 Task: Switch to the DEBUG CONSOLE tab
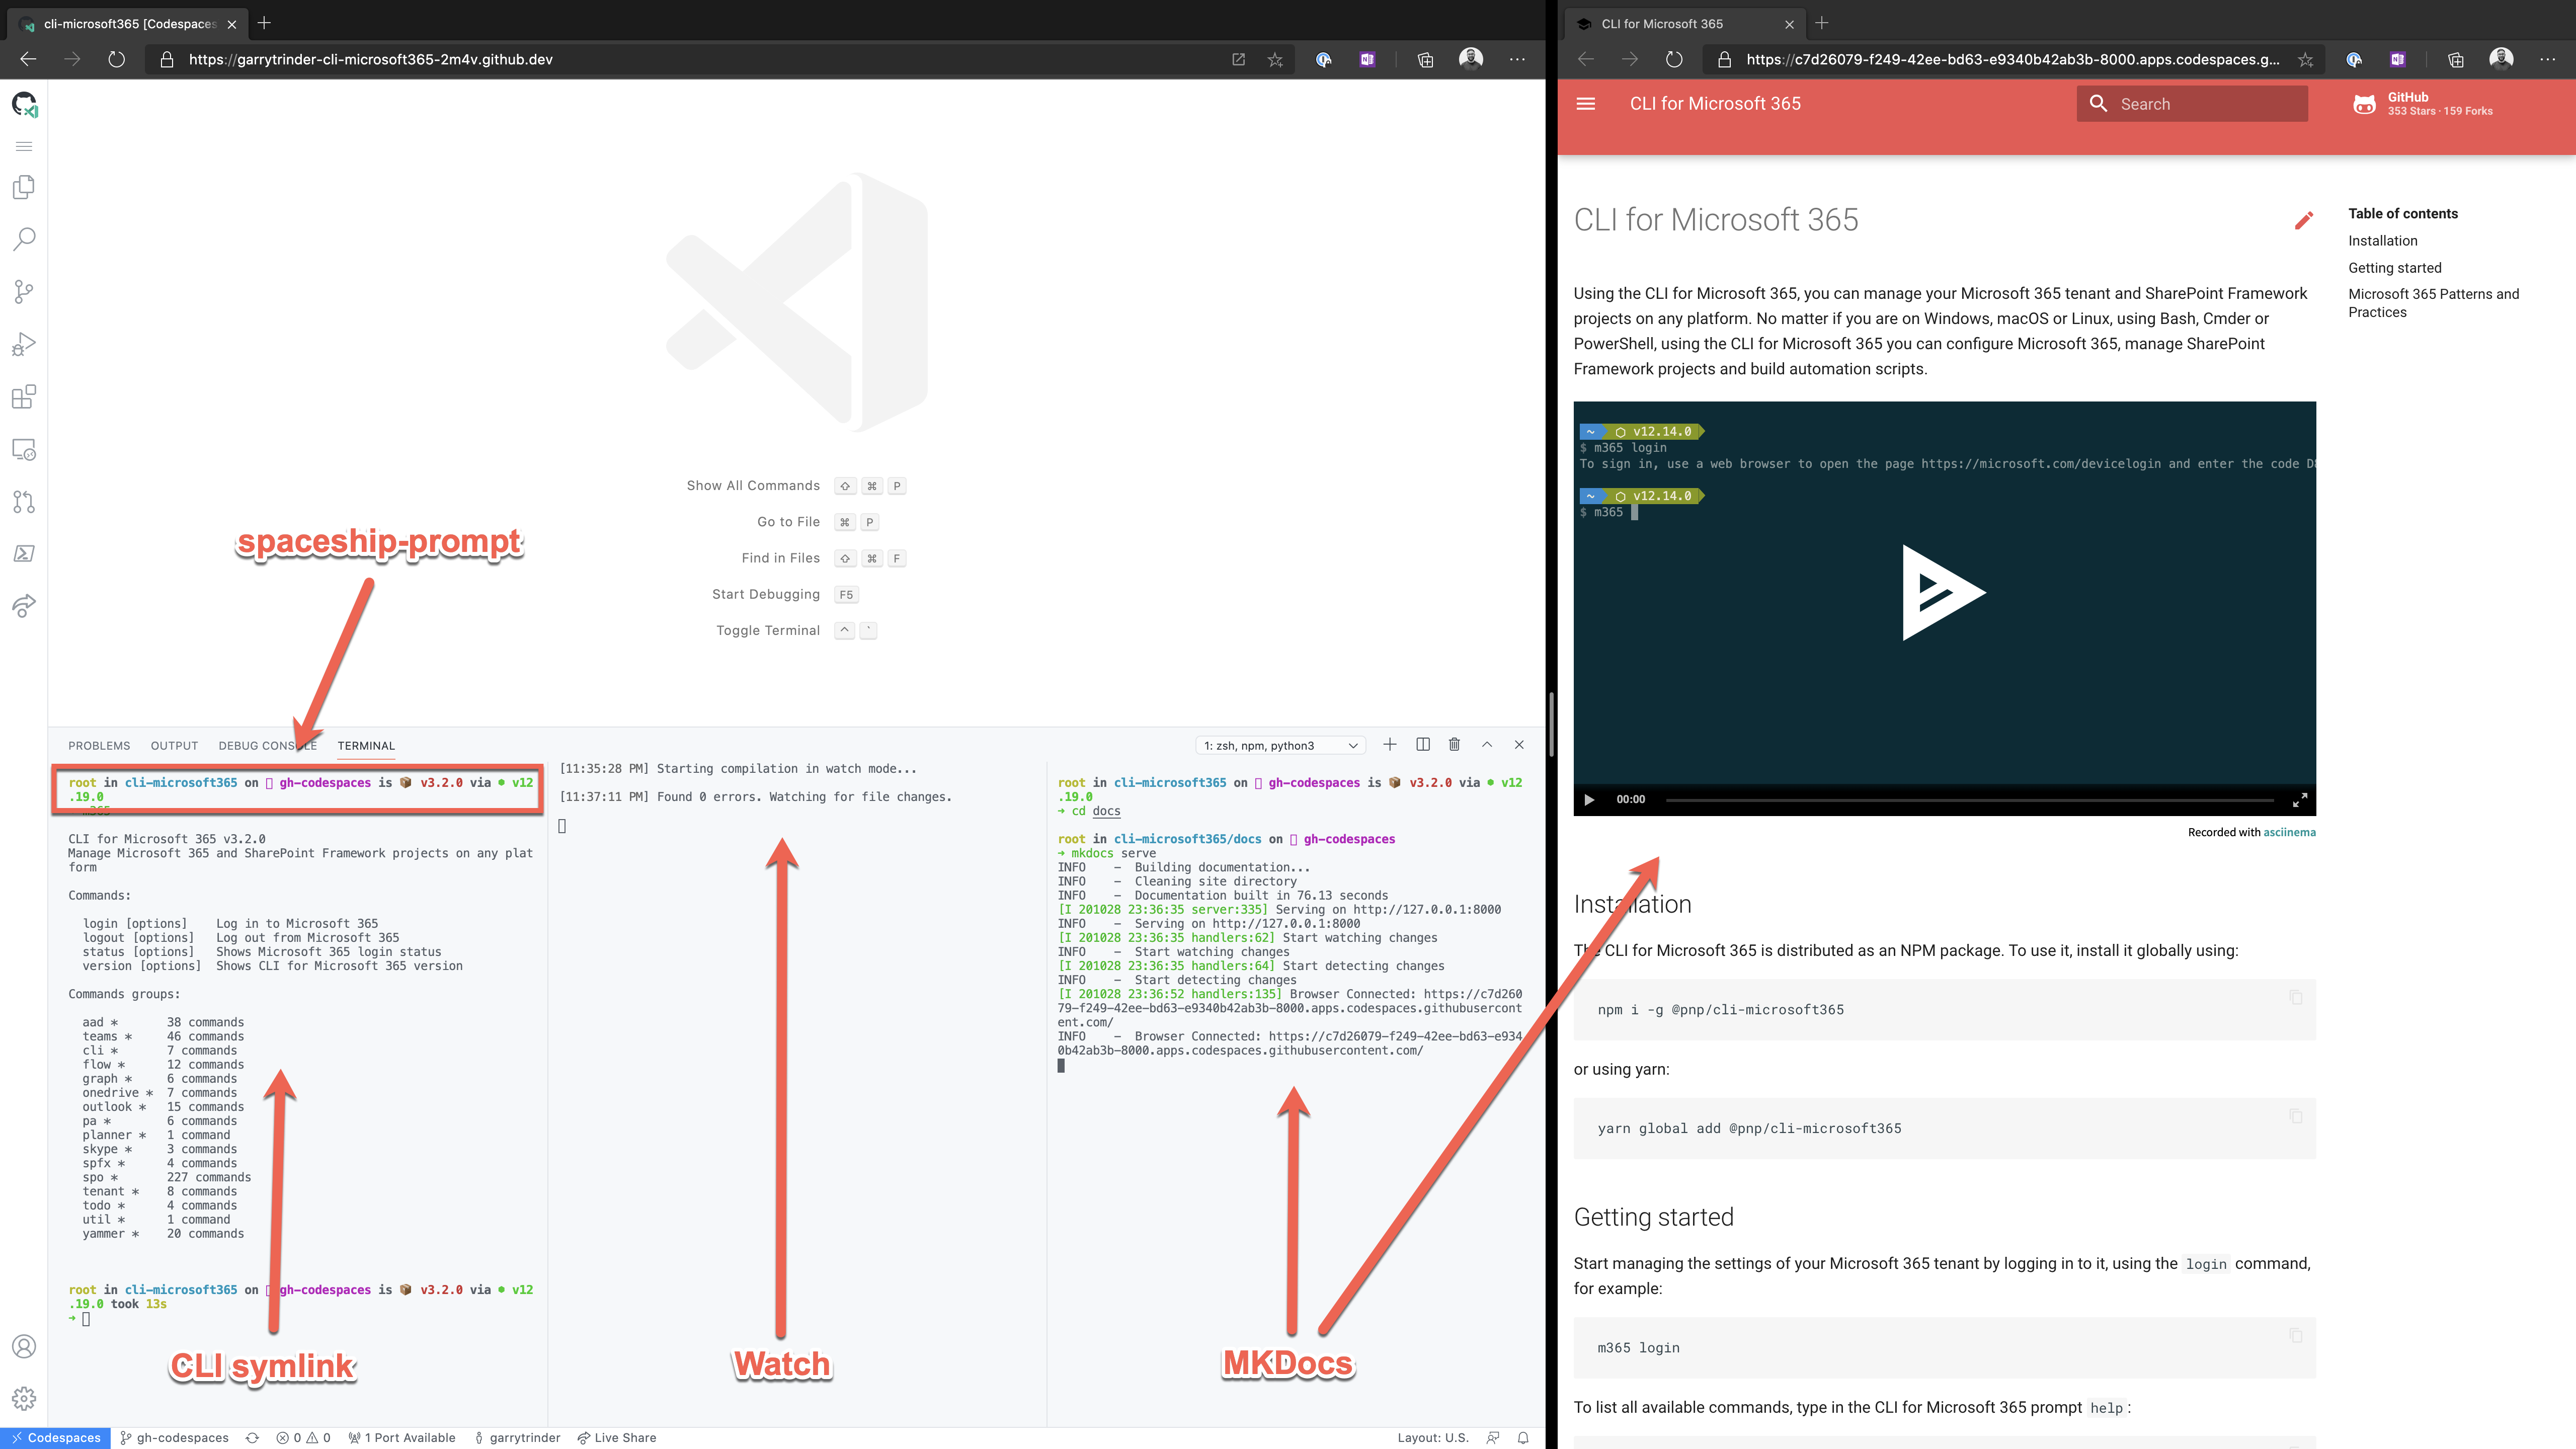click(267, 745)
